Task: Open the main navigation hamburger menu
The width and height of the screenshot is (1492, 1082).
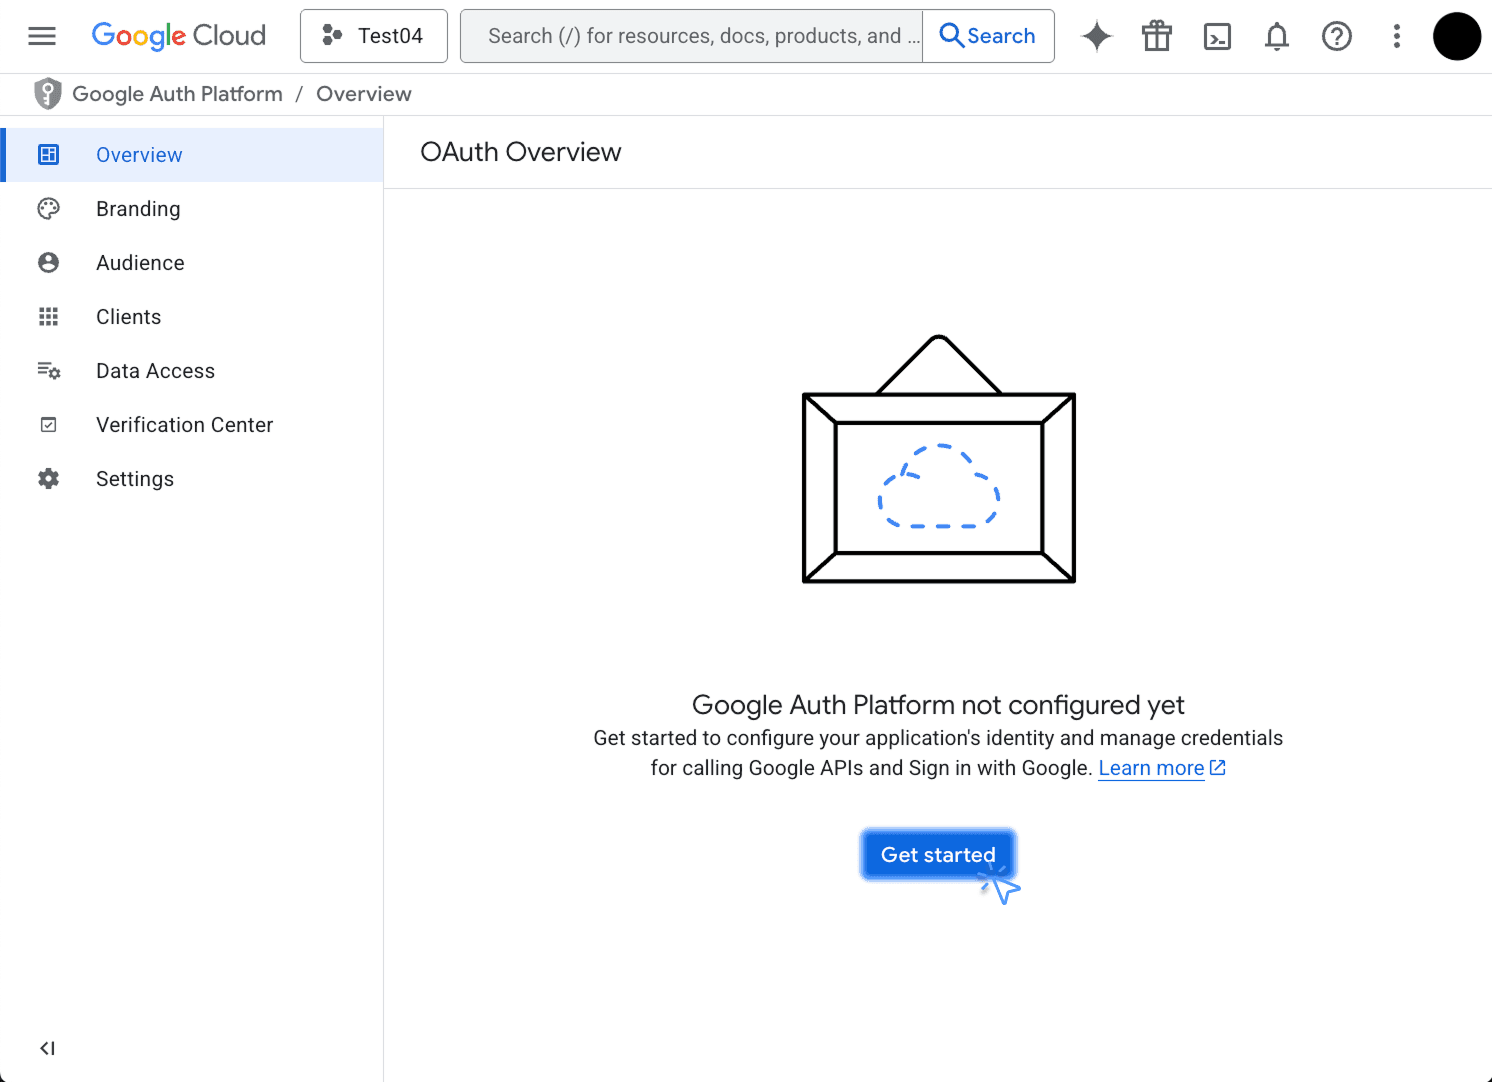Action: pos(42,36)
